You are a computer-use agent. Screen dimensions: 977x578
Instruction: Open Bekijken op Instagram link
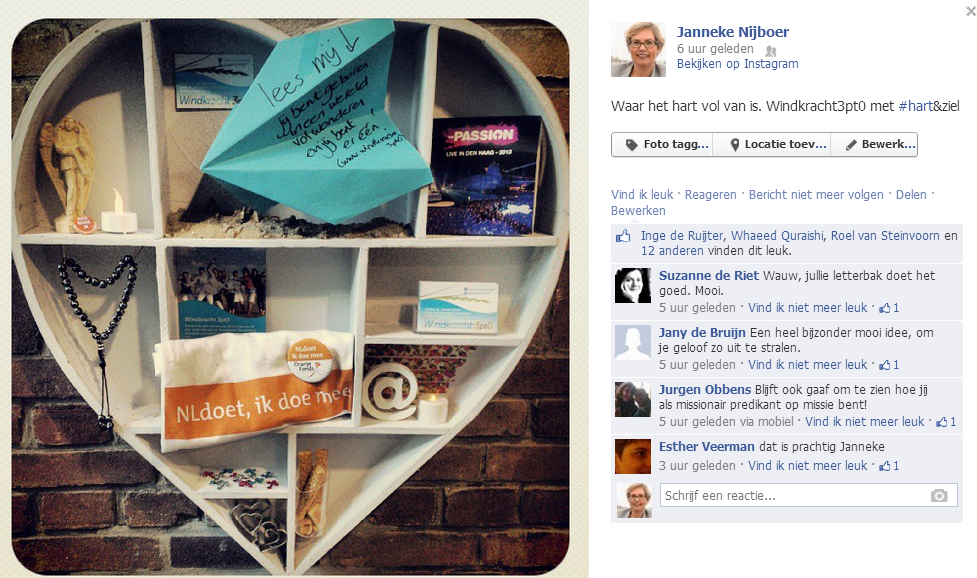(x=737, y=64)
